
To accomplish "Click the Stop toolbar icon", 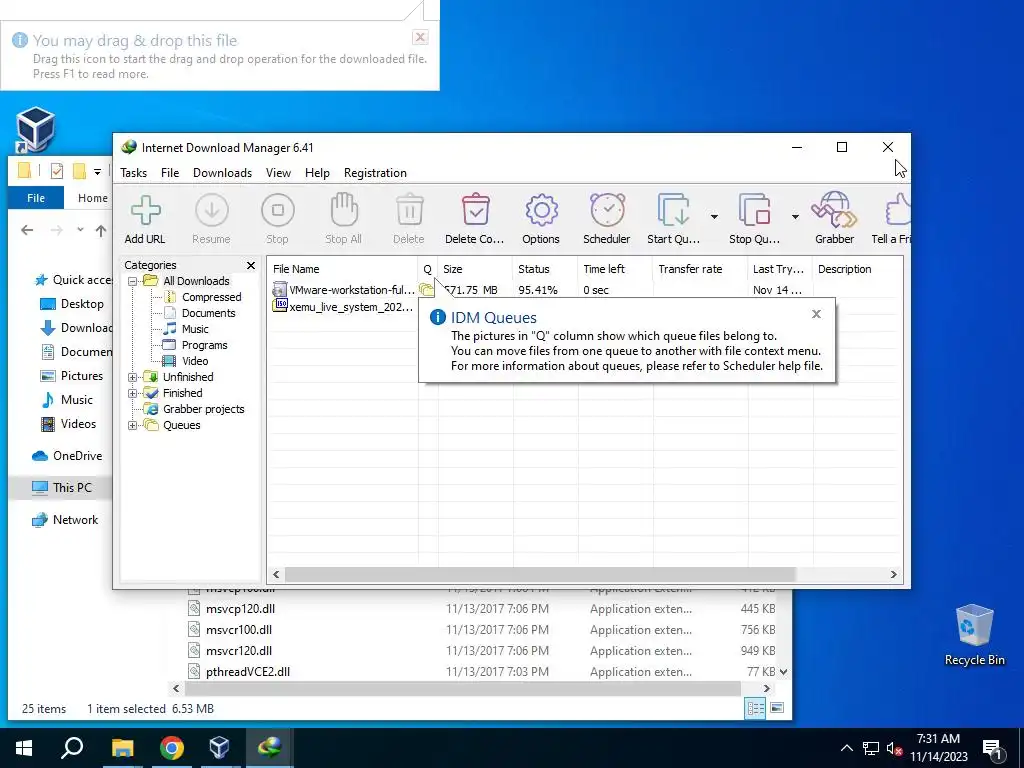I will coord(278,219).
